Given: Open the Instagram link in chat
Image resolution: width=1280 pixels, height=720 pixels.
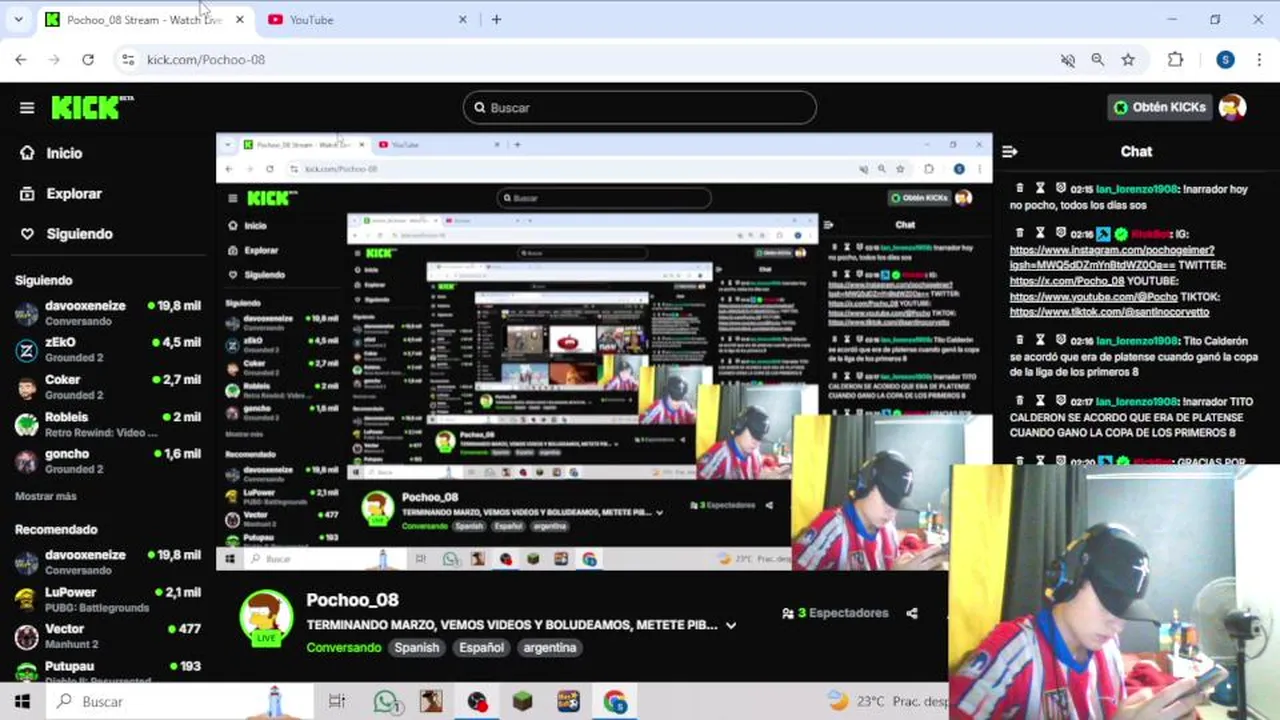Looking at the screenshot, I should [1112, 257].
